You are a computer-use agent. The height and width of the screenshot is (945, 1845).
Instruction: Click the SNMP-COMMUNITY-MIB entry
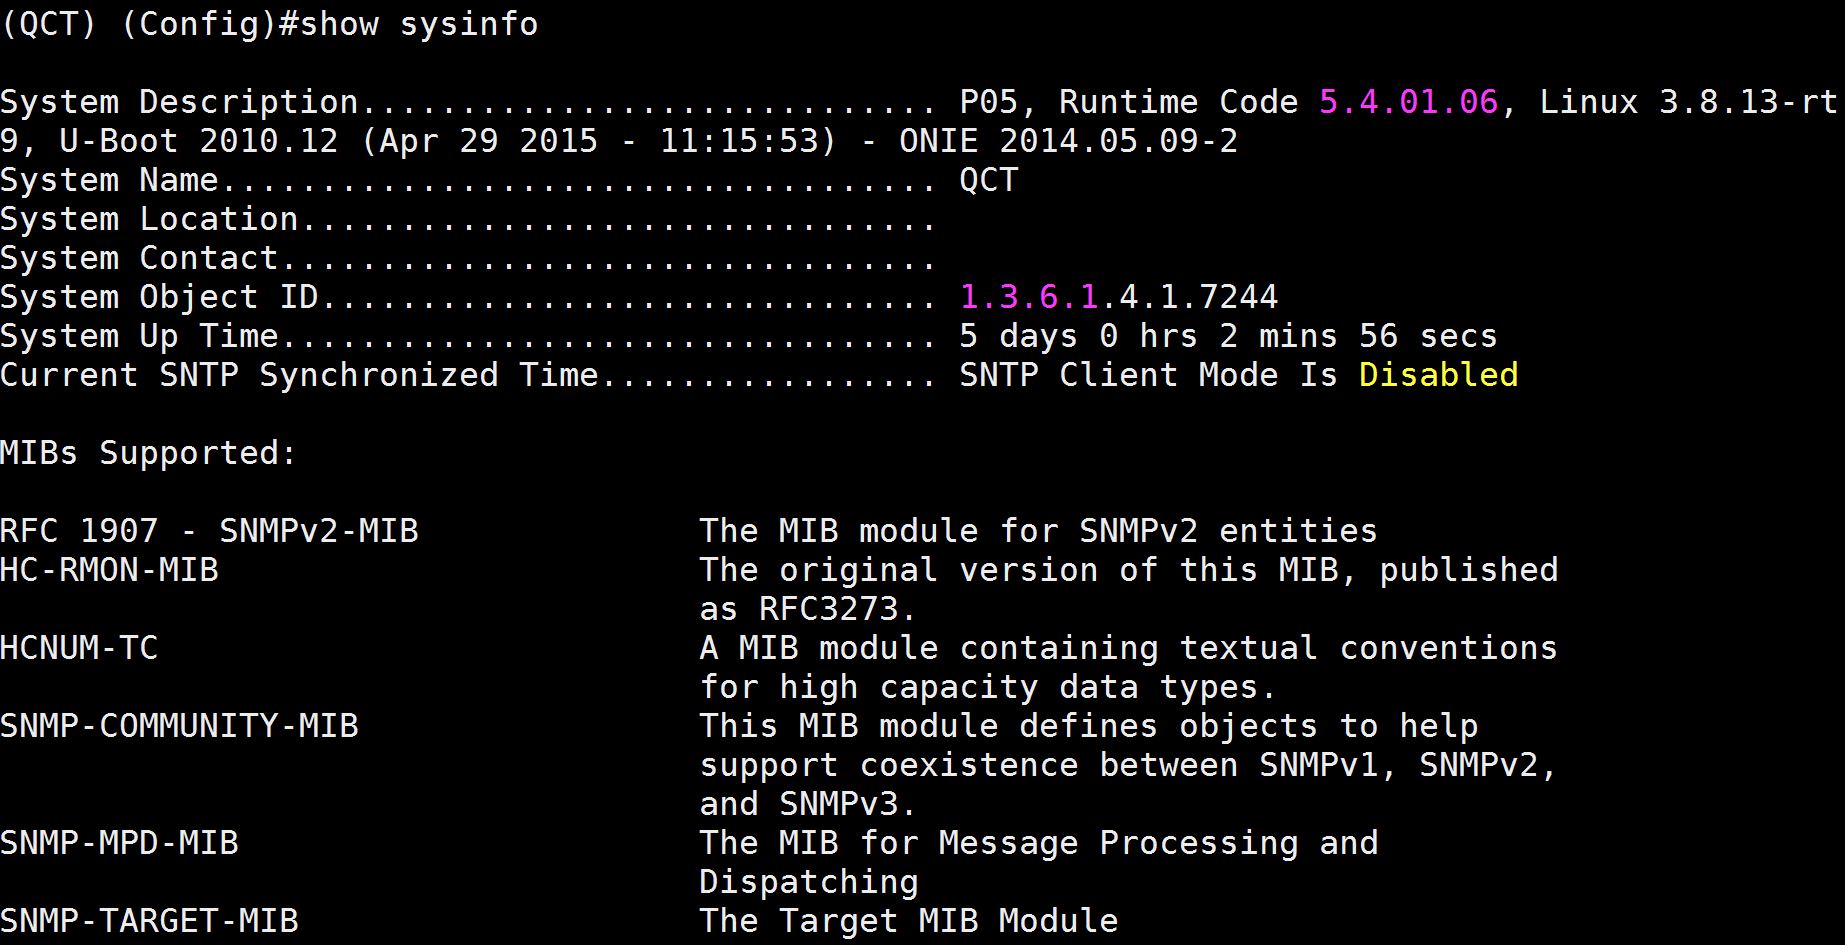179,726
